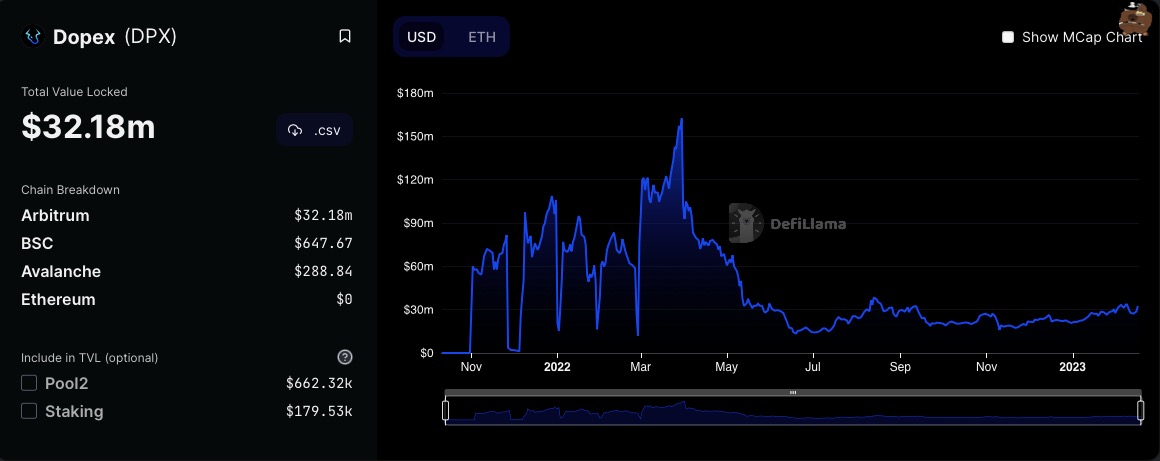Click the left handle of chart range slider
Screen dimensions: 1160x461
pyautogui.click(x=445, y=411)
